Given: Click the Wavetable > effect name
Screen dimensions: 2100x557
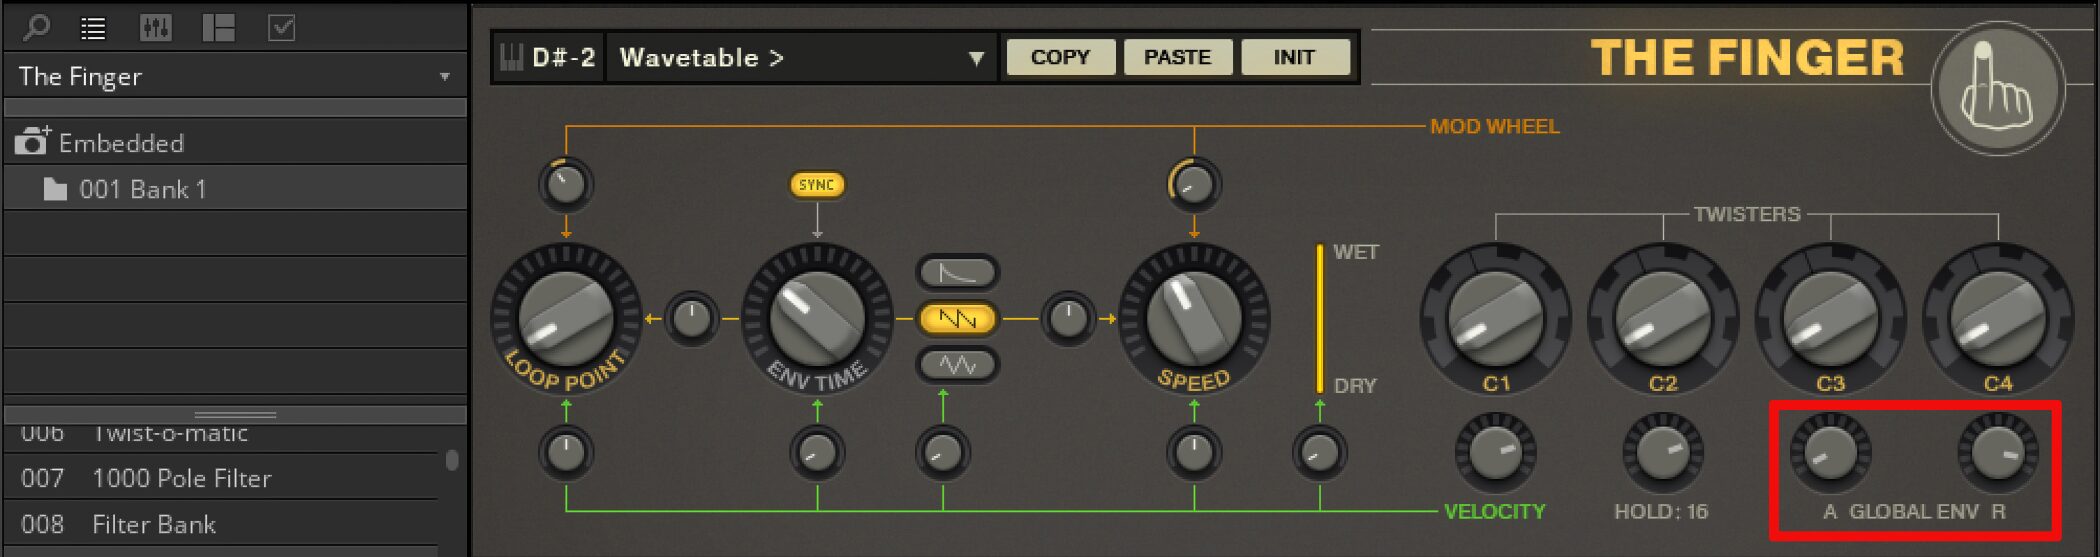Looking at the screenshot, I should pyautogui.click(x=702, y=58).
